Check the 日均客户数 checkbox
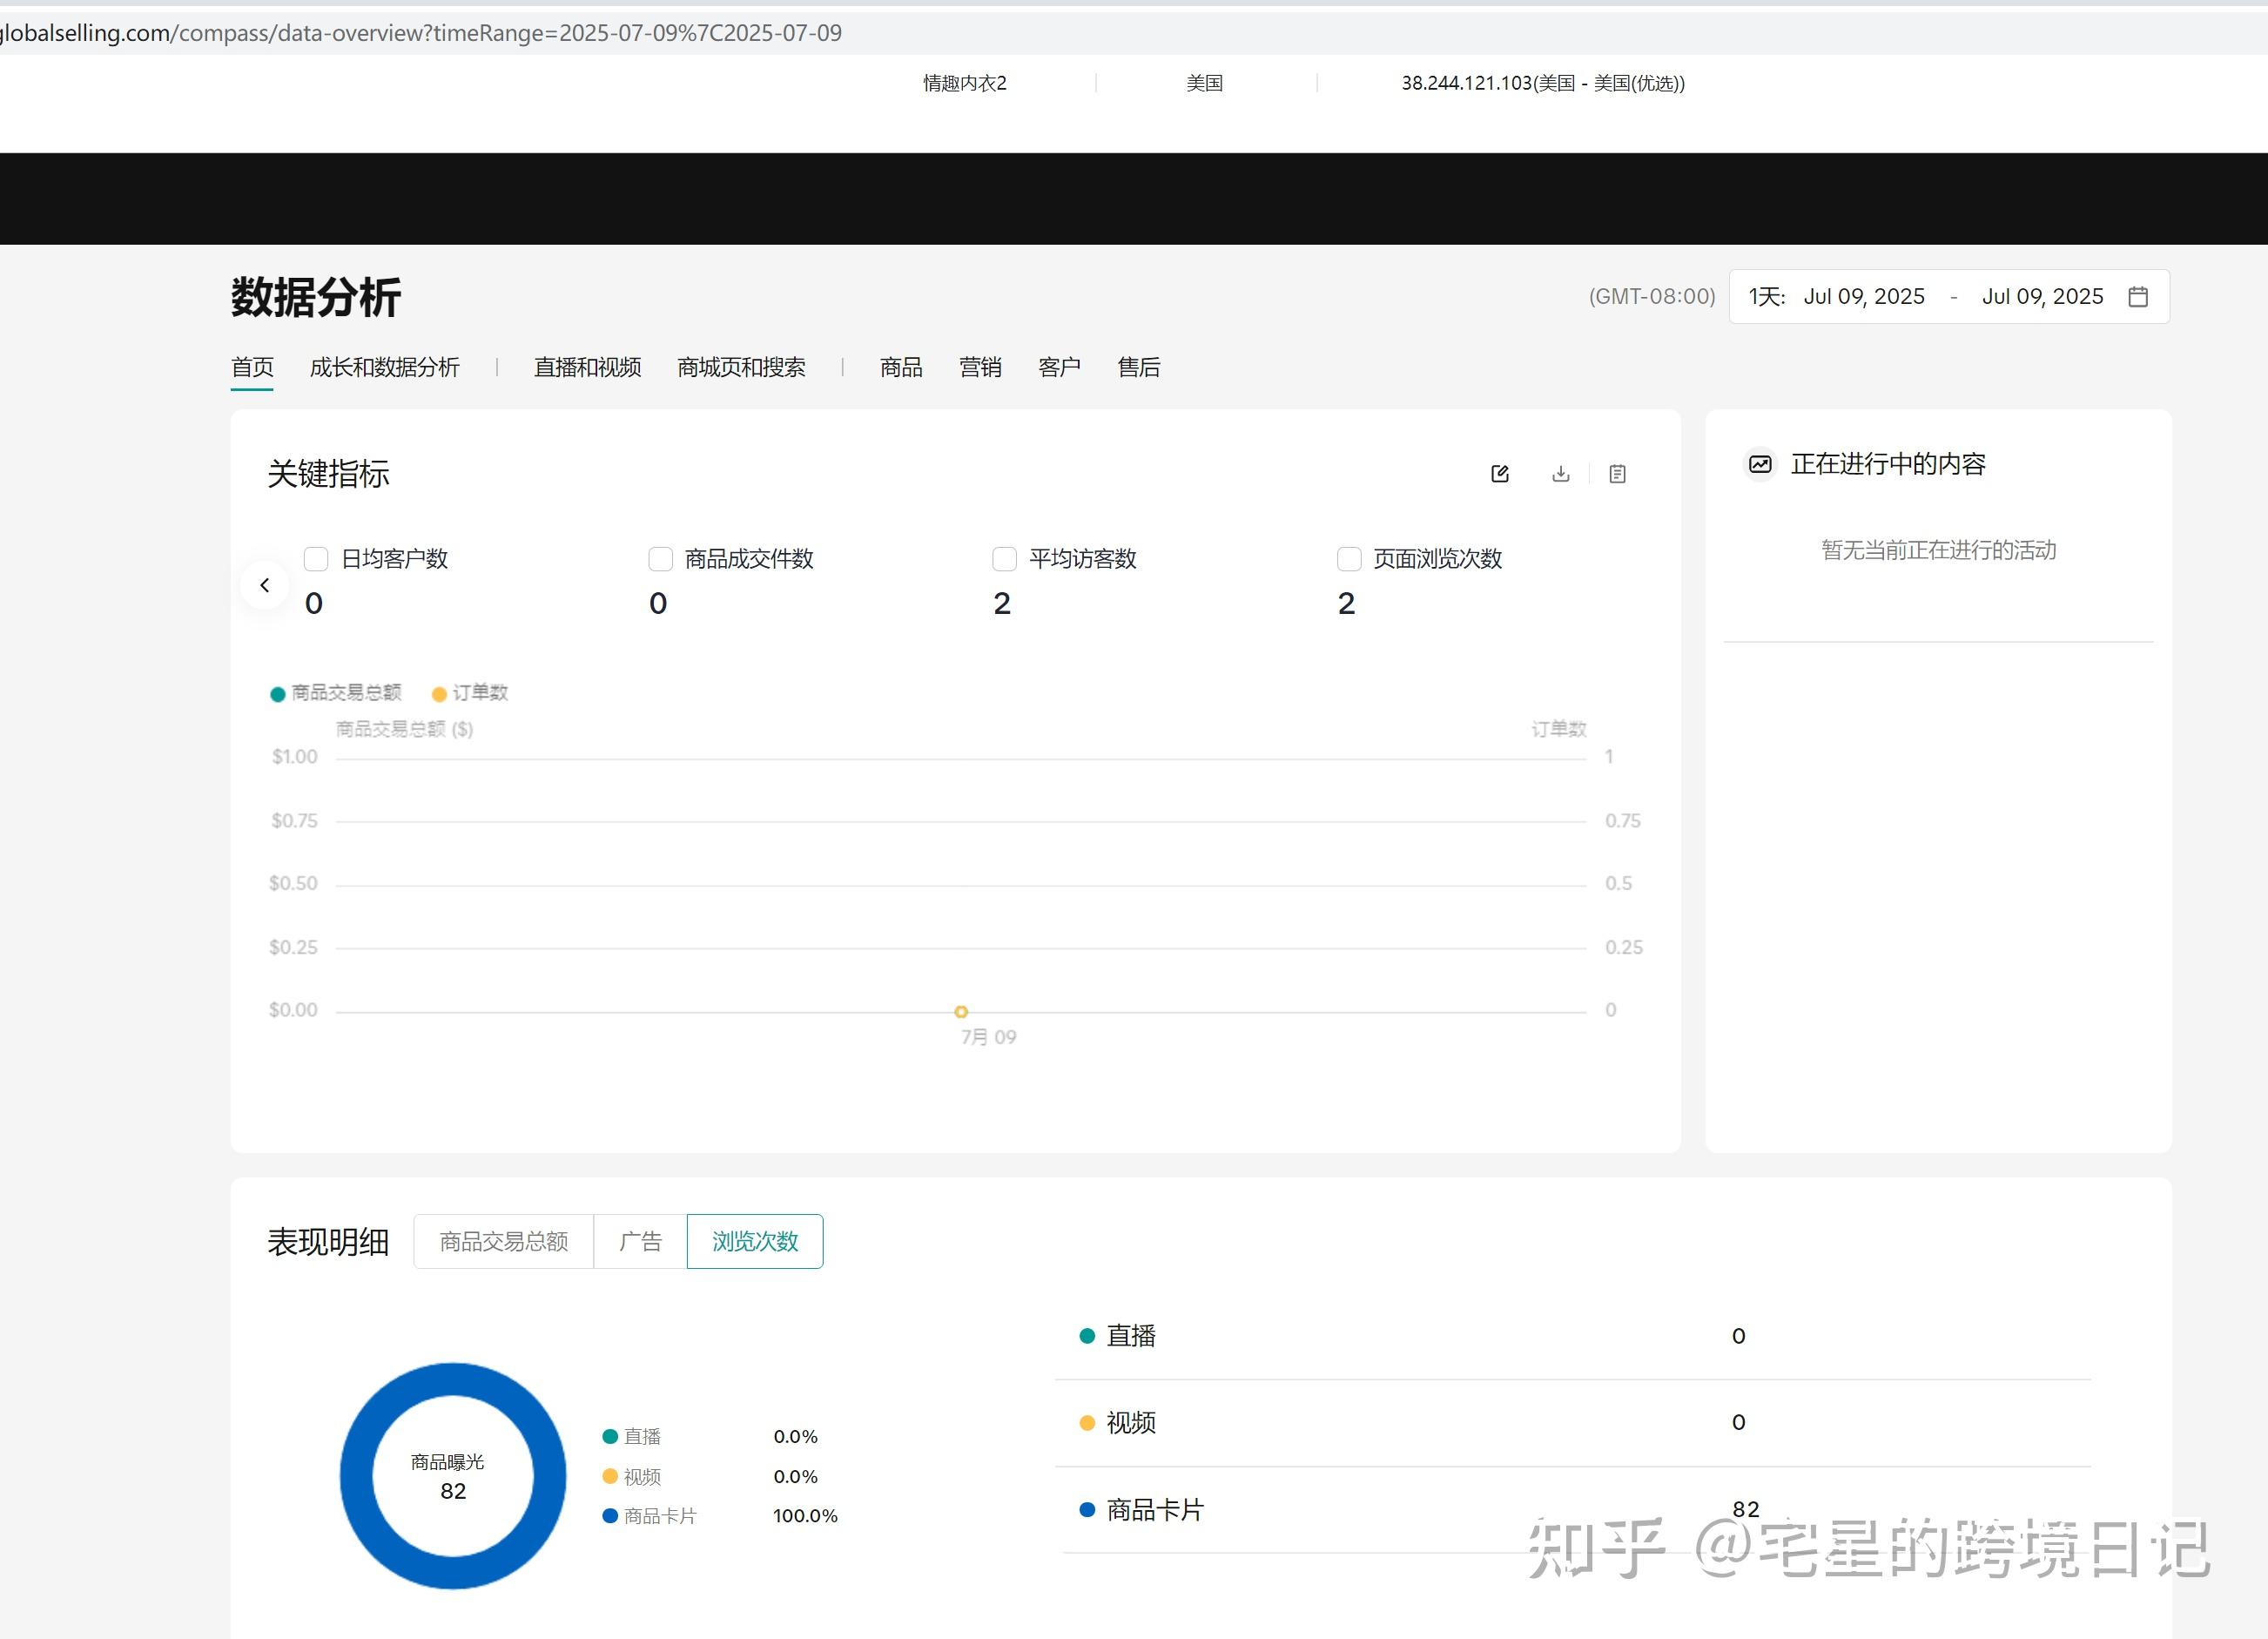Viewport: 2268px width, 1639px height. pos(316,559)
